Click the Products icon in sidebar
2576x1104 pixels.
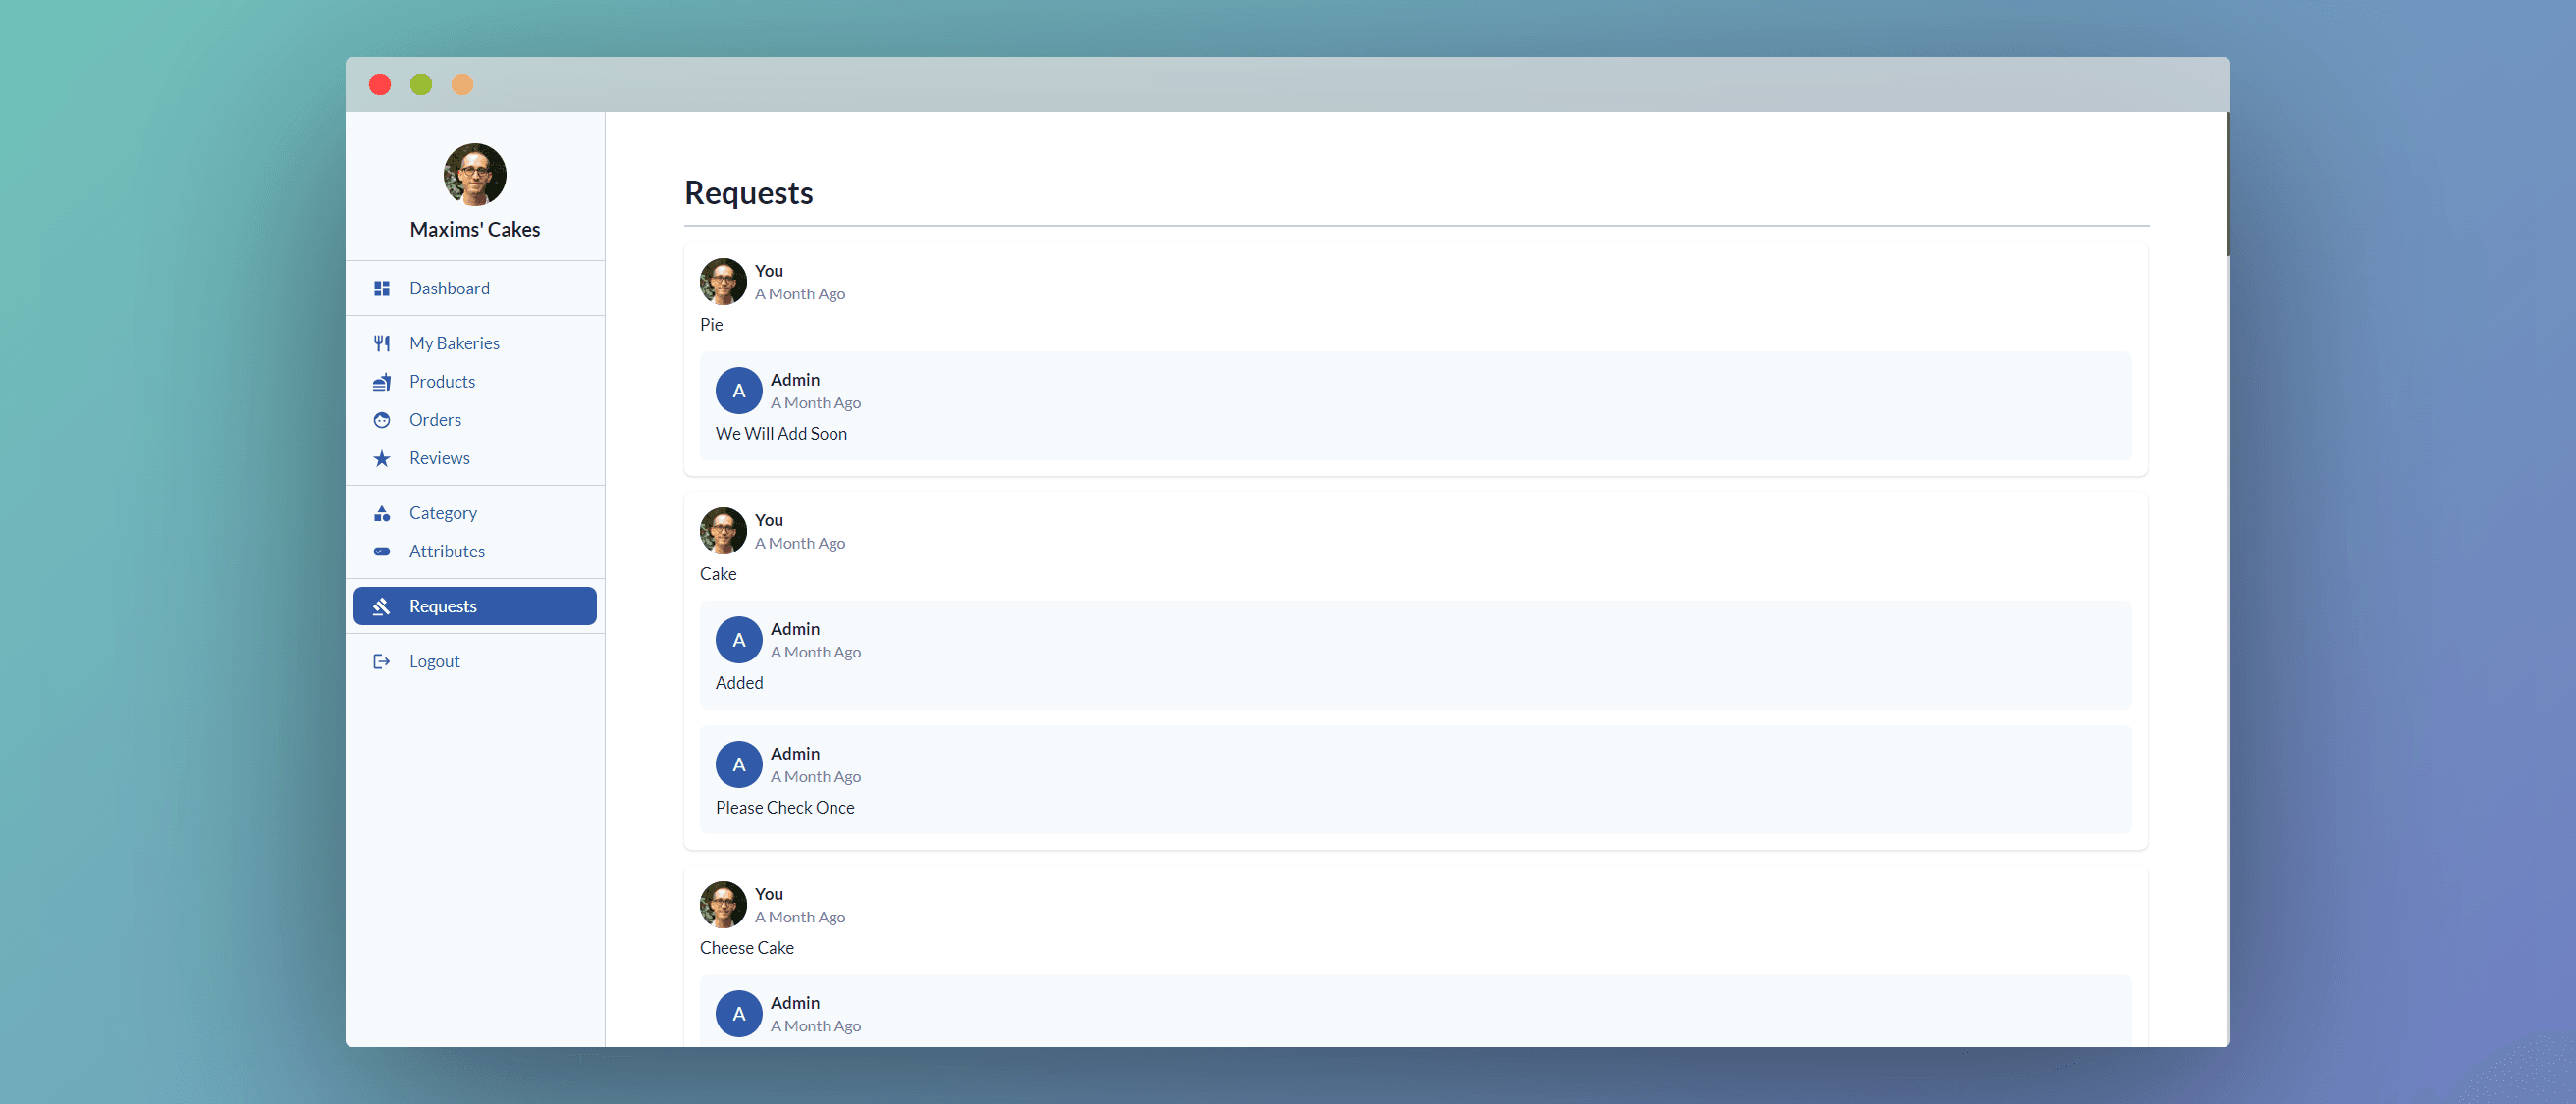pos(381,382)
